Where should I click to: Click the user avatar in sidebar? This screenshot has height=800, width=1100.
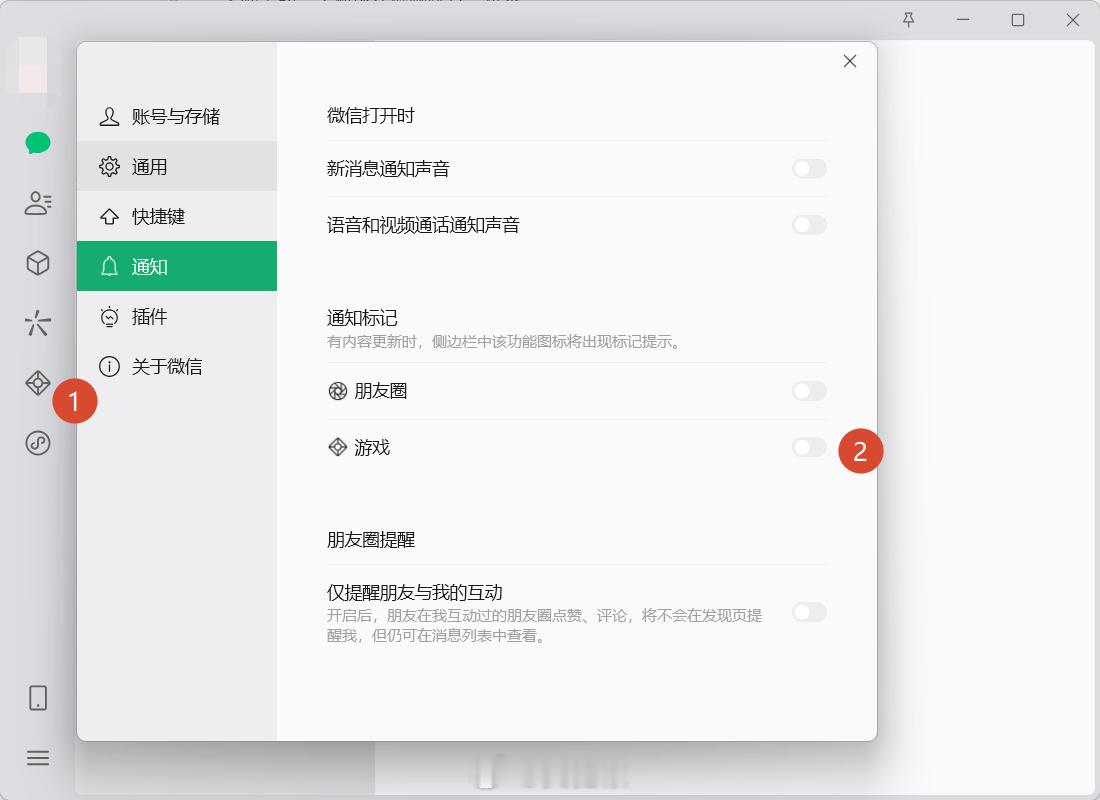pyautogui.click(x=33, y=65)
